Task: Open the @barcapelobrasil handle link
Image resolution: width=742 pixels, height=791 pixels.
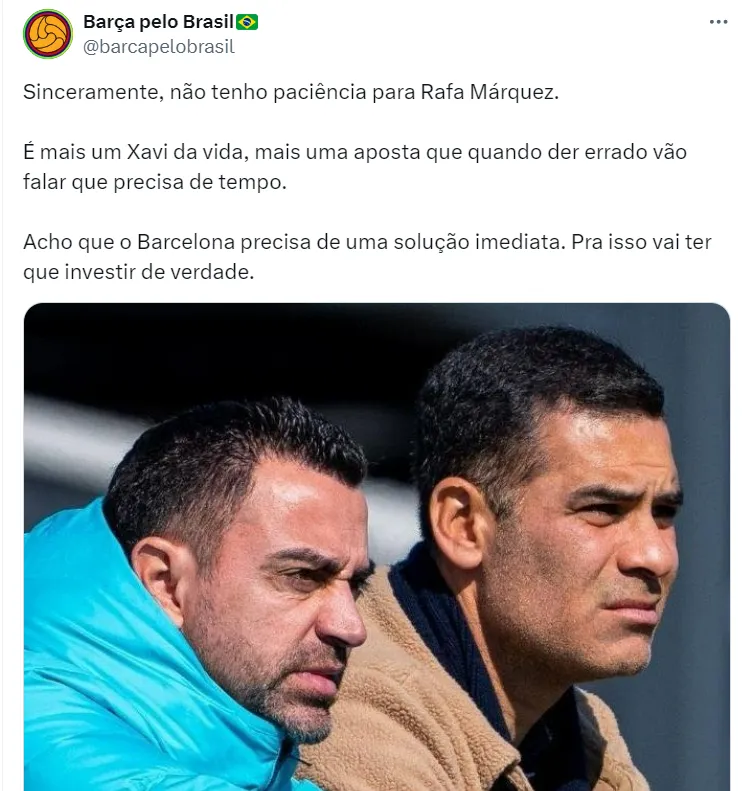Action: [159, 47]
